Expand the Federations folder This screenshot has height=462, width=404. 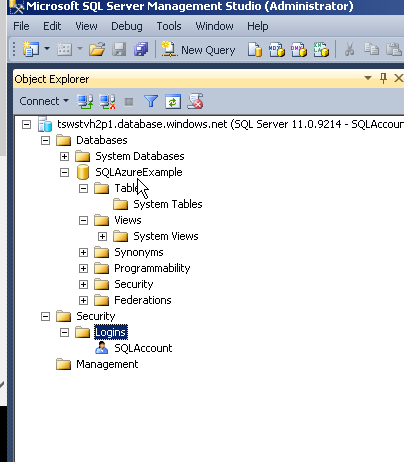click(83, 300)
